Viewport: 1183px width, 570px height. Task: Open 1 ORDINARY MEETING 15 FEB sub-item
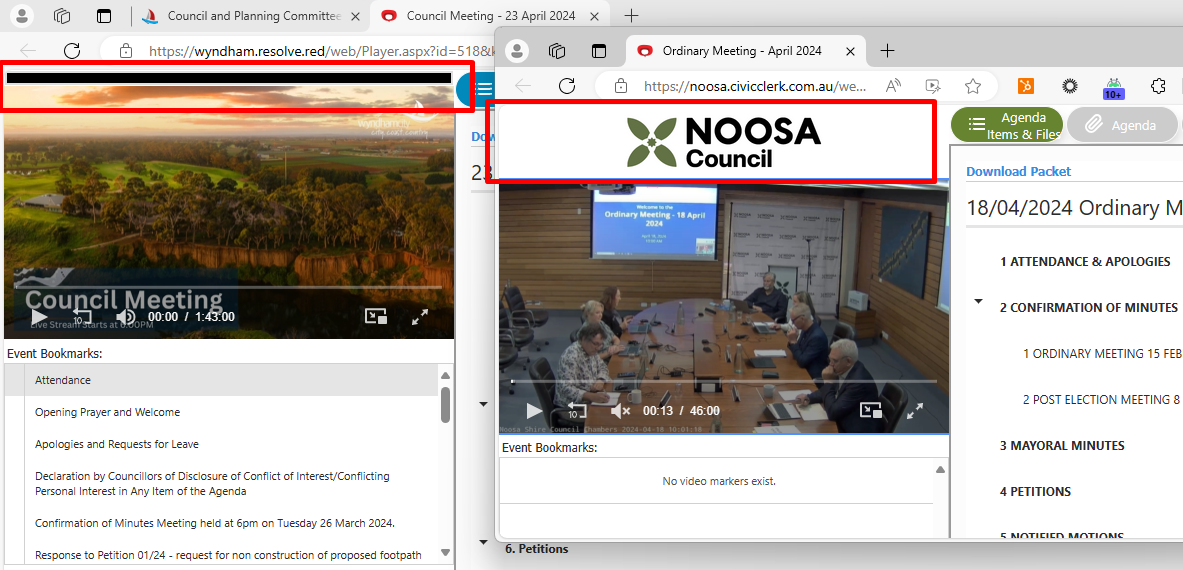(1102, 354)
